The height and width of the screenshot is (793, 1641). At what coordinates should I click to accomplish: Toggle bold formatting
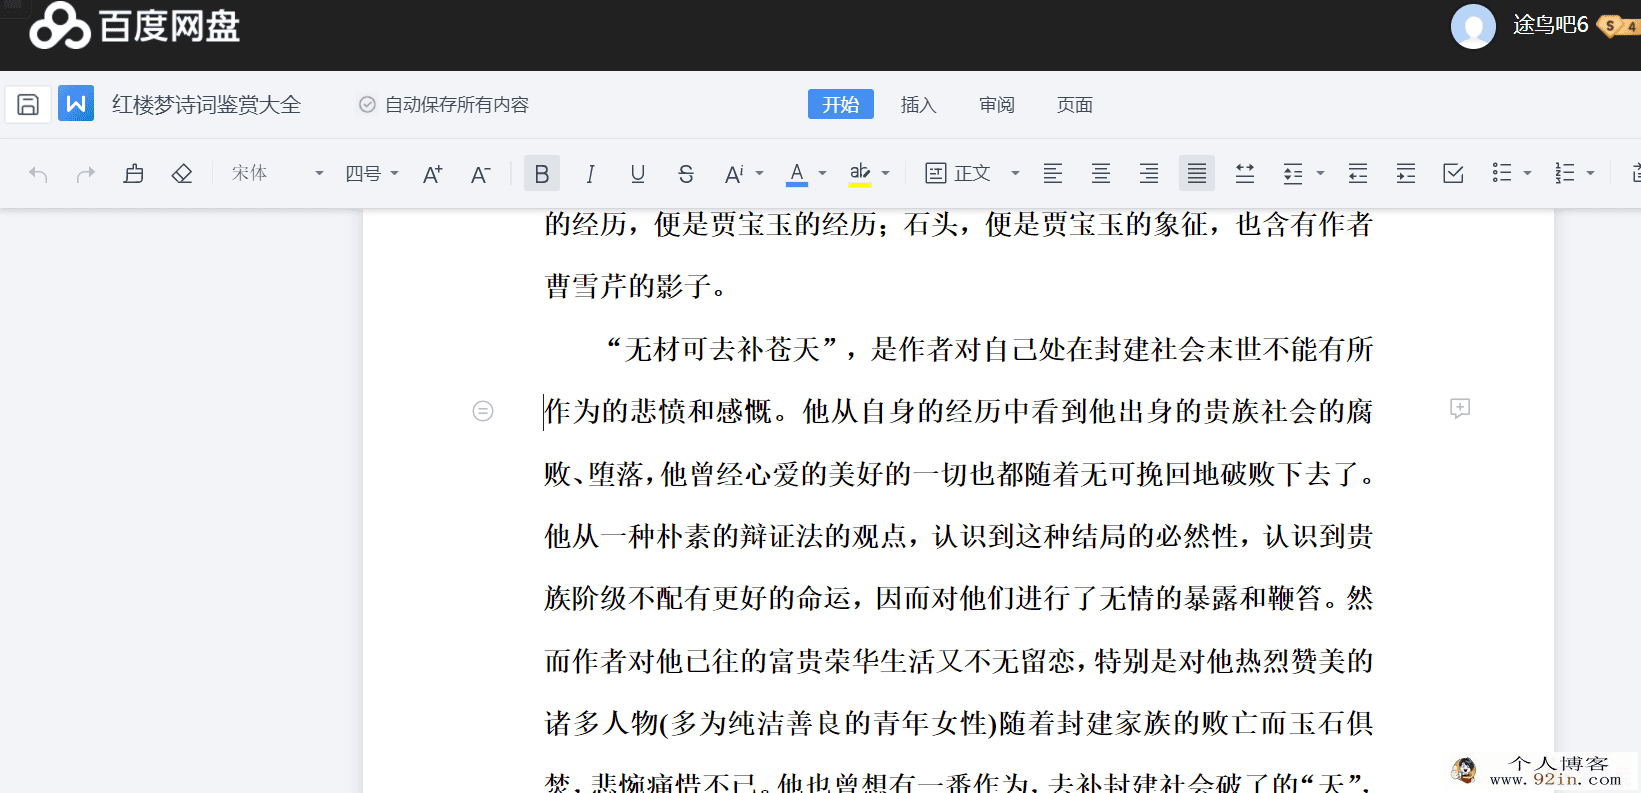point(542,174)
